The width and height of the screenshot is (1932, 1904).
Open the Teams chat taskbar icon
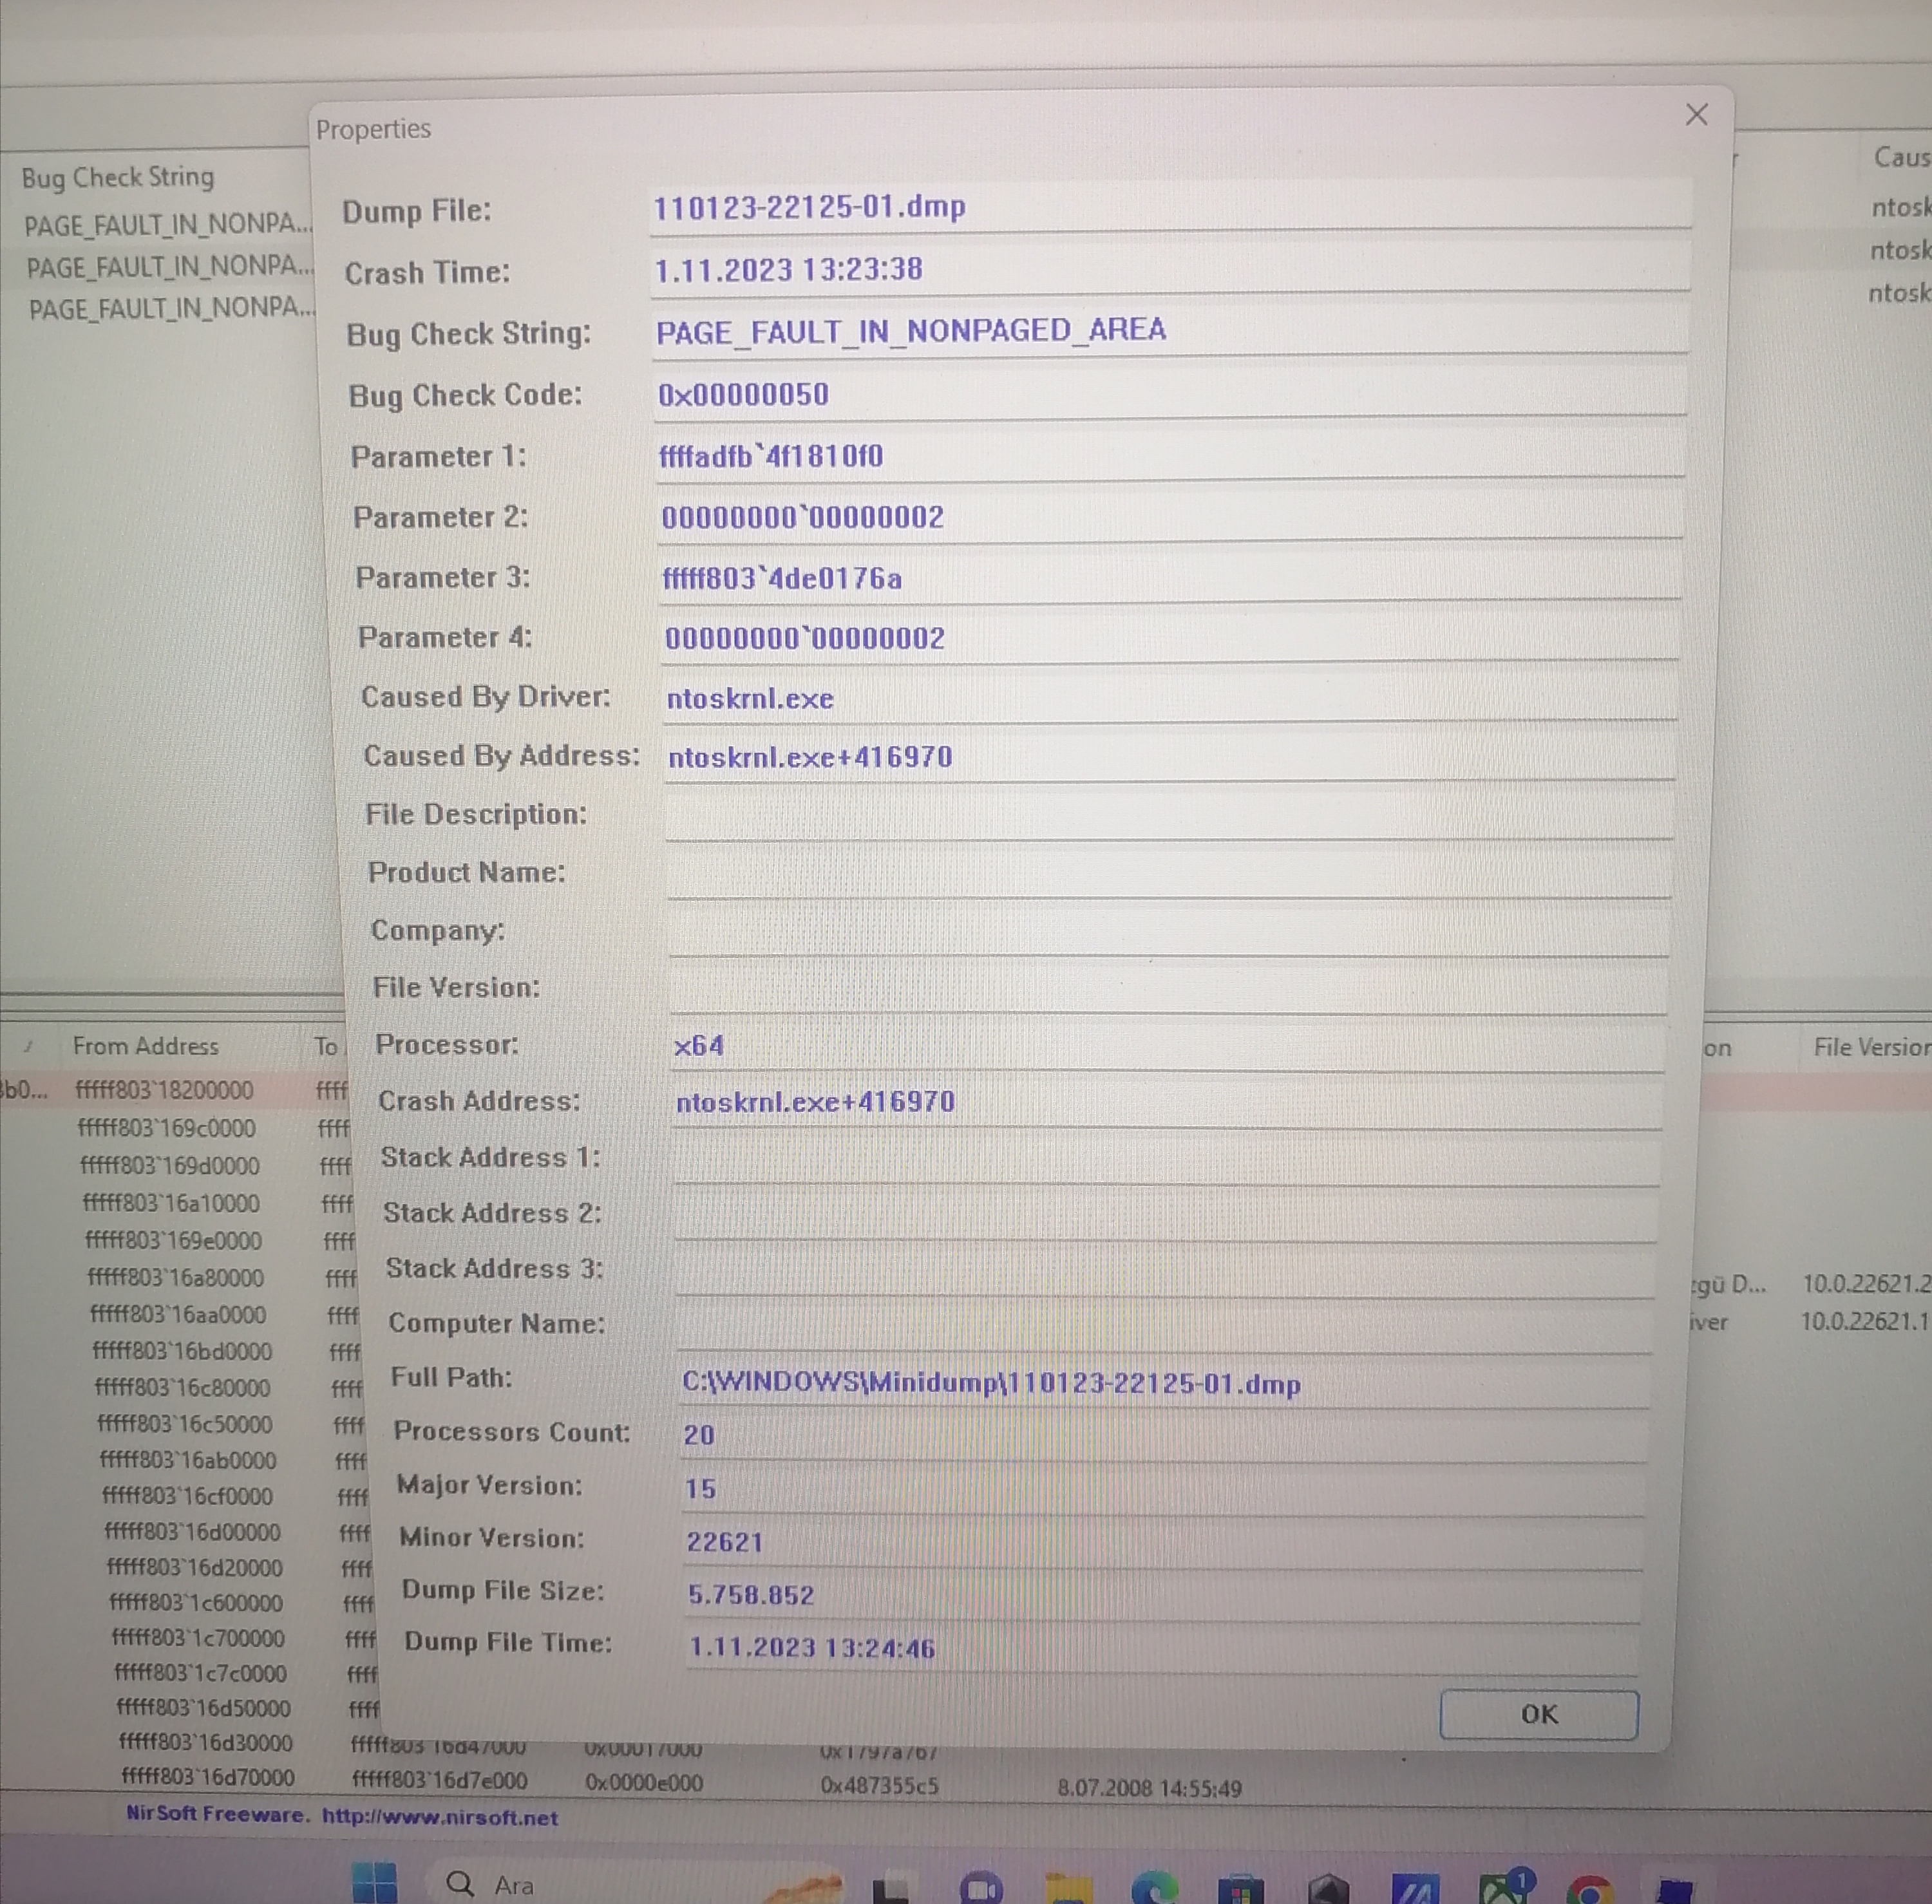[x=981, y=1888]
